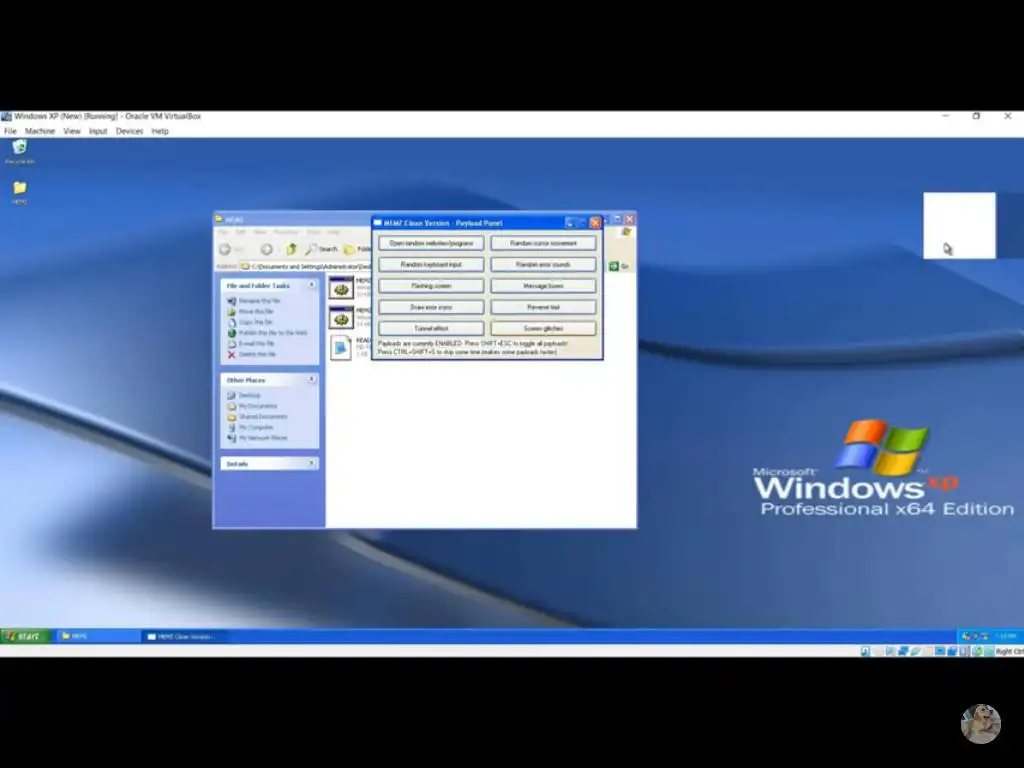Open VirtualBox Input menu
The width and height of the screenshot is (1024, 768).
[x=98, y=131]
